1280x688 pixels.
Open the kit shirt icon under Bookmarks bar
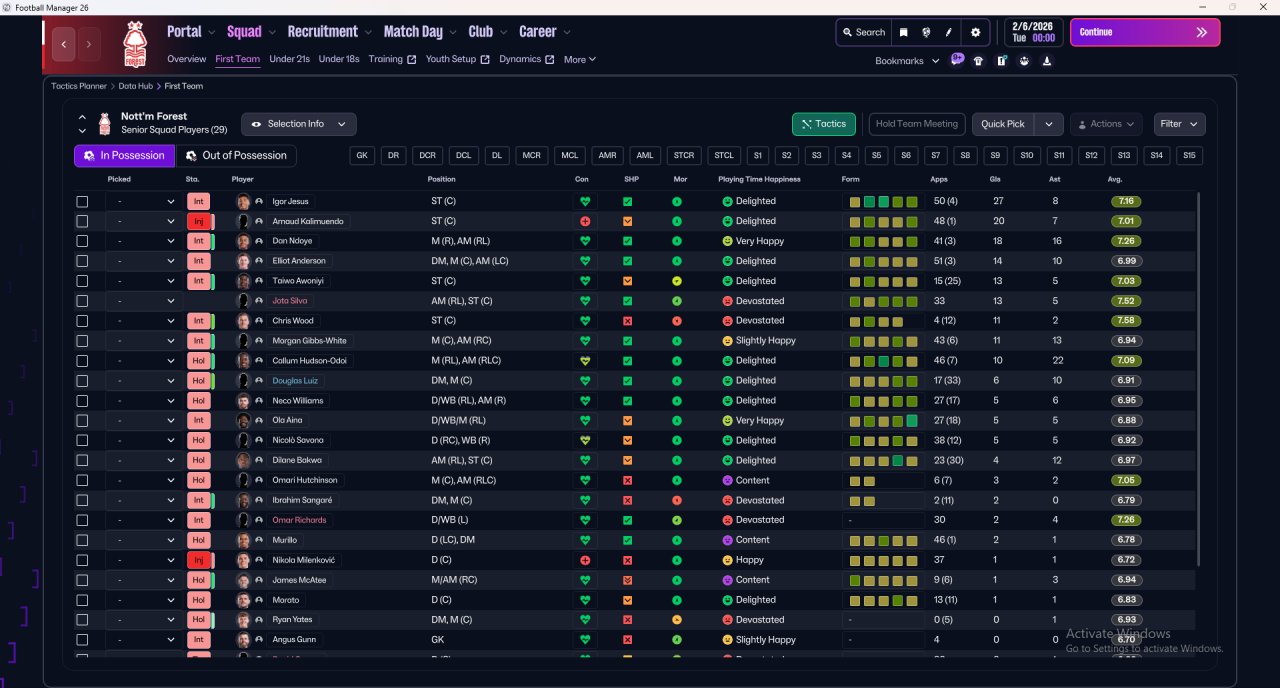click(978, 61)
